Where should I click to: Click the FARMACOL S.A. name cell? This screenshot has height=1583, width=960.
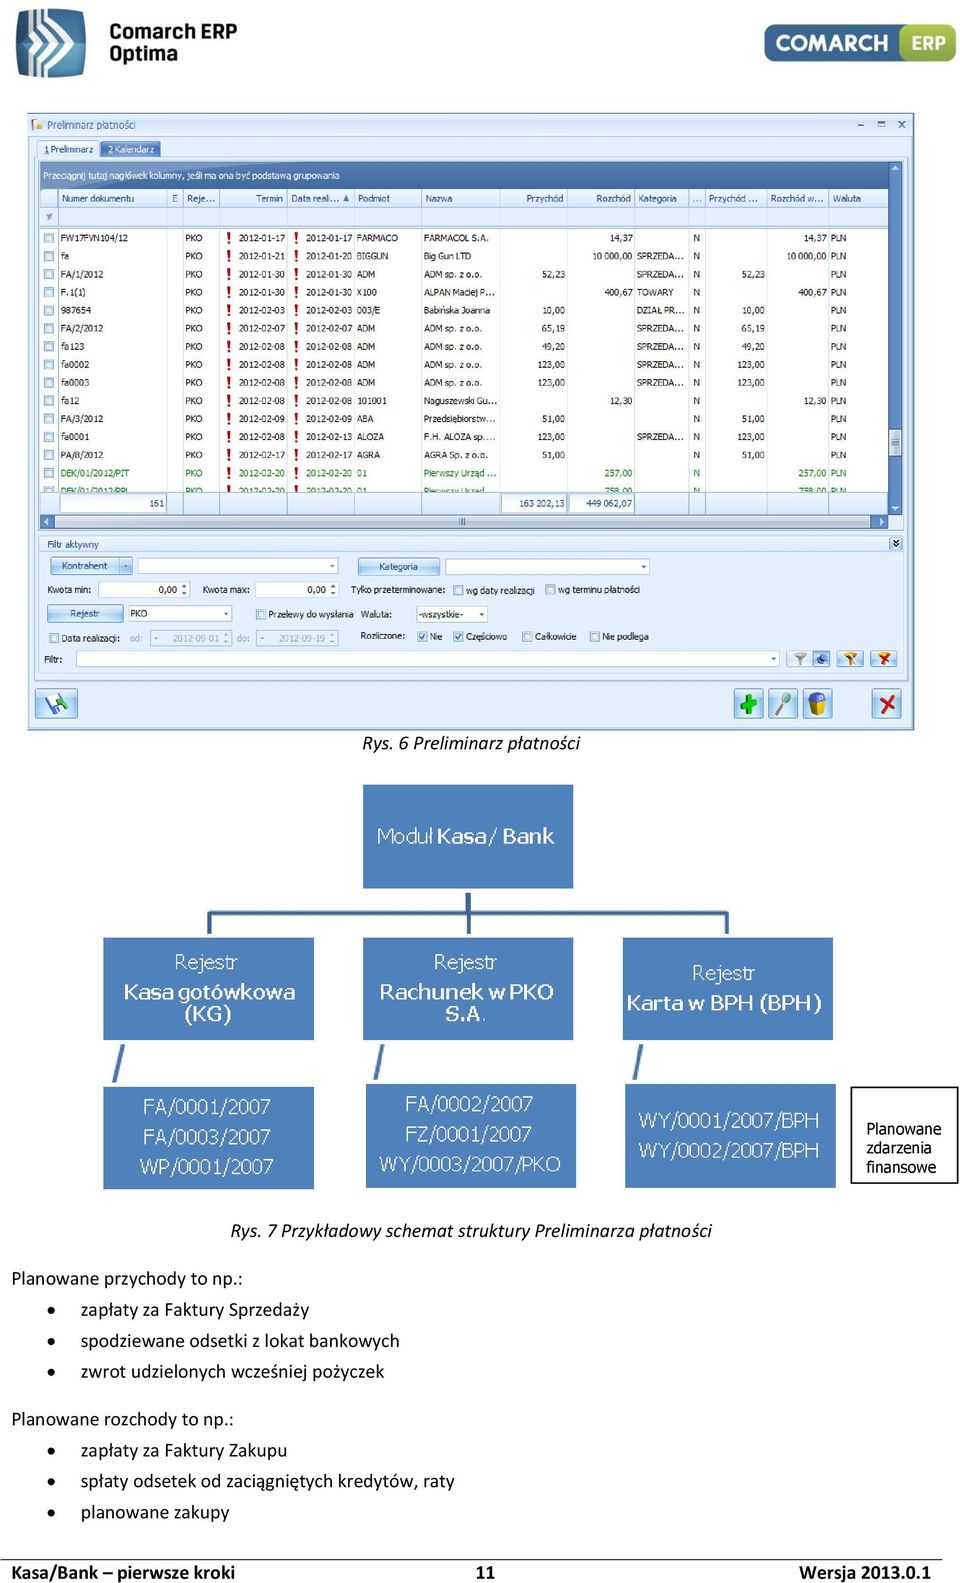(459, 238)
